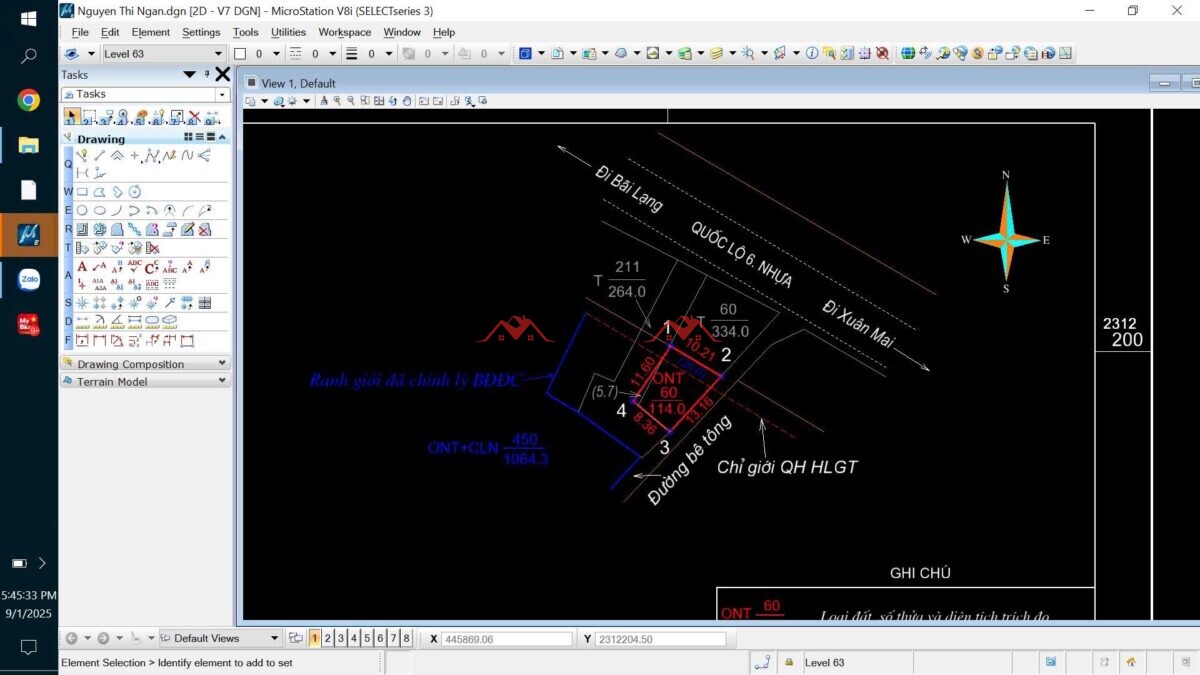Close the Tasks panel
This screenshot has height=675, width=1200.
[x=222, y=75]
